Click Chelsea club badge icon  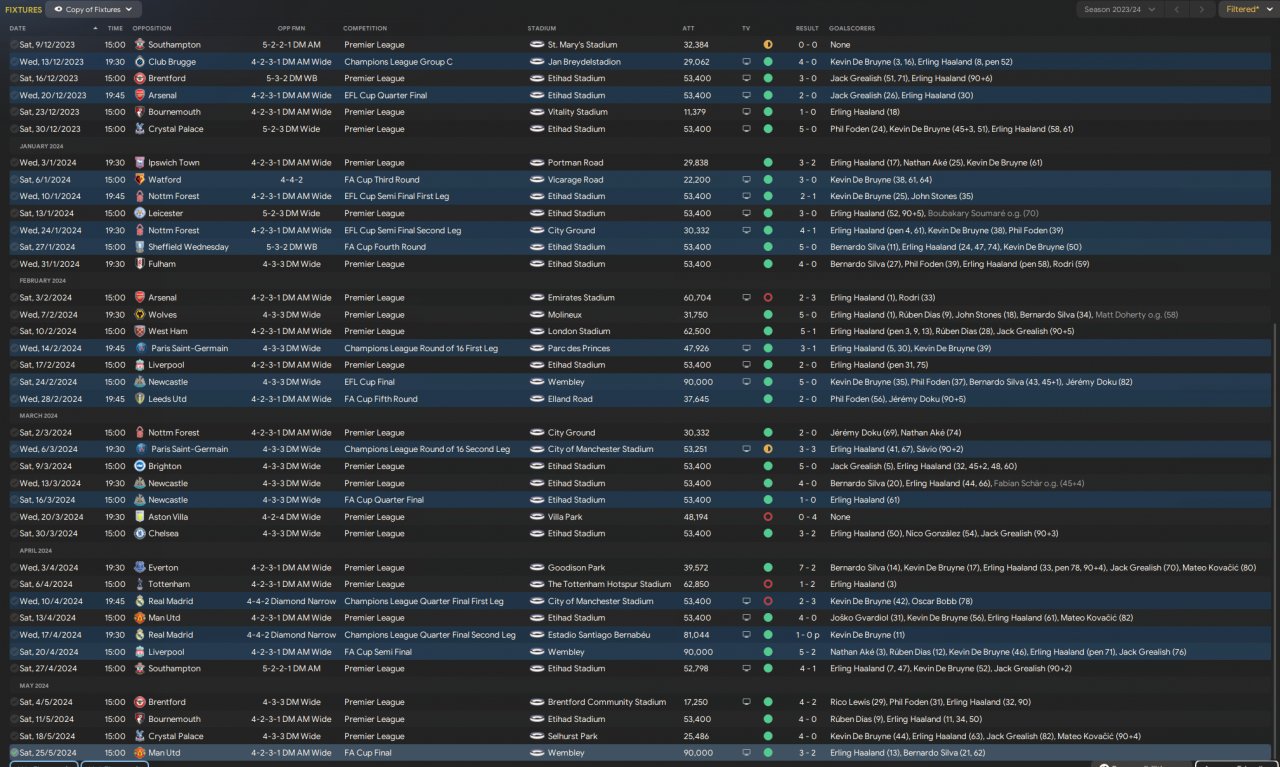click(140, 534)
